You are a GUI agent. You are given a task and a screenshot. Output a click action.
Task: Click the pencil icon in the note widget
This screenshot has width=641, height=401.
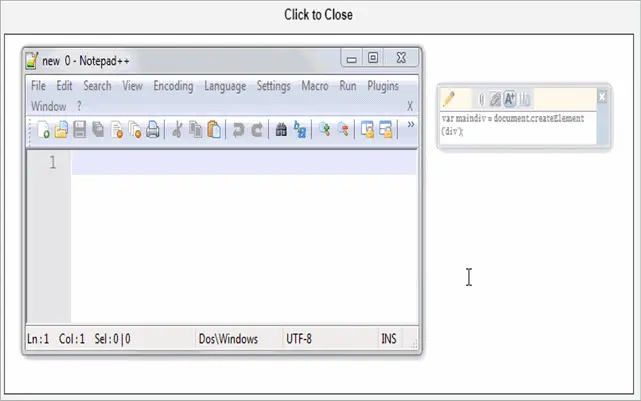[x=449, y=99]
